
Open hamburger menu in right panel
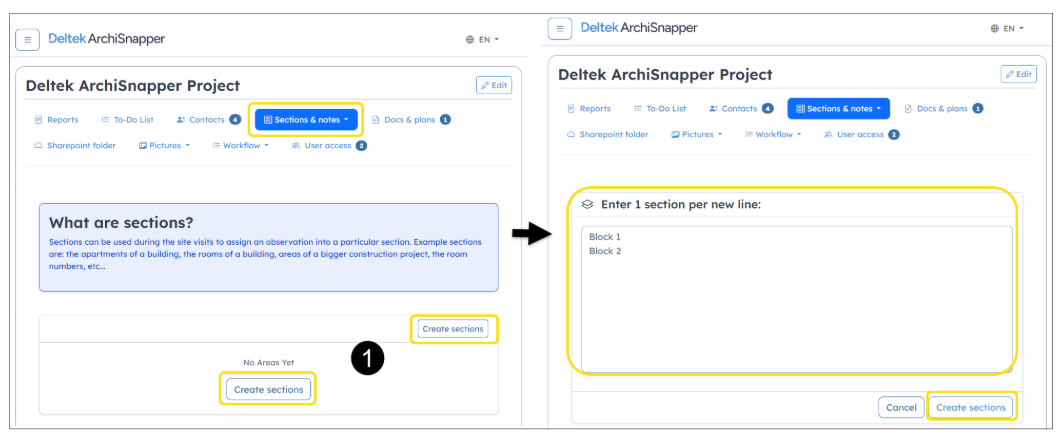click(x=559, y=28)
